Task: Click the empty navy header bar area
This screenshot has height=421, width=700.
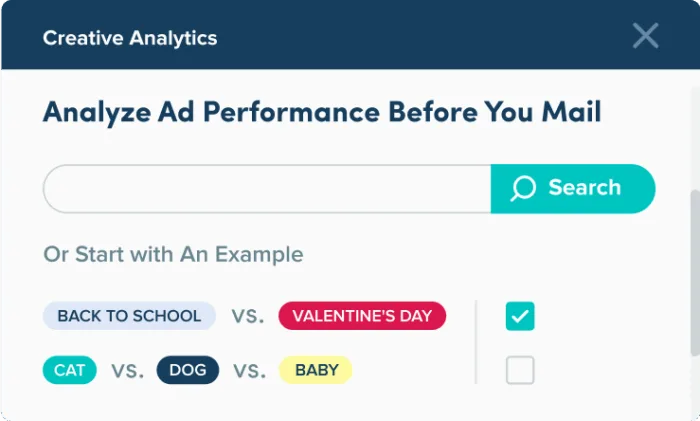Action: click(x=420, y=38)
